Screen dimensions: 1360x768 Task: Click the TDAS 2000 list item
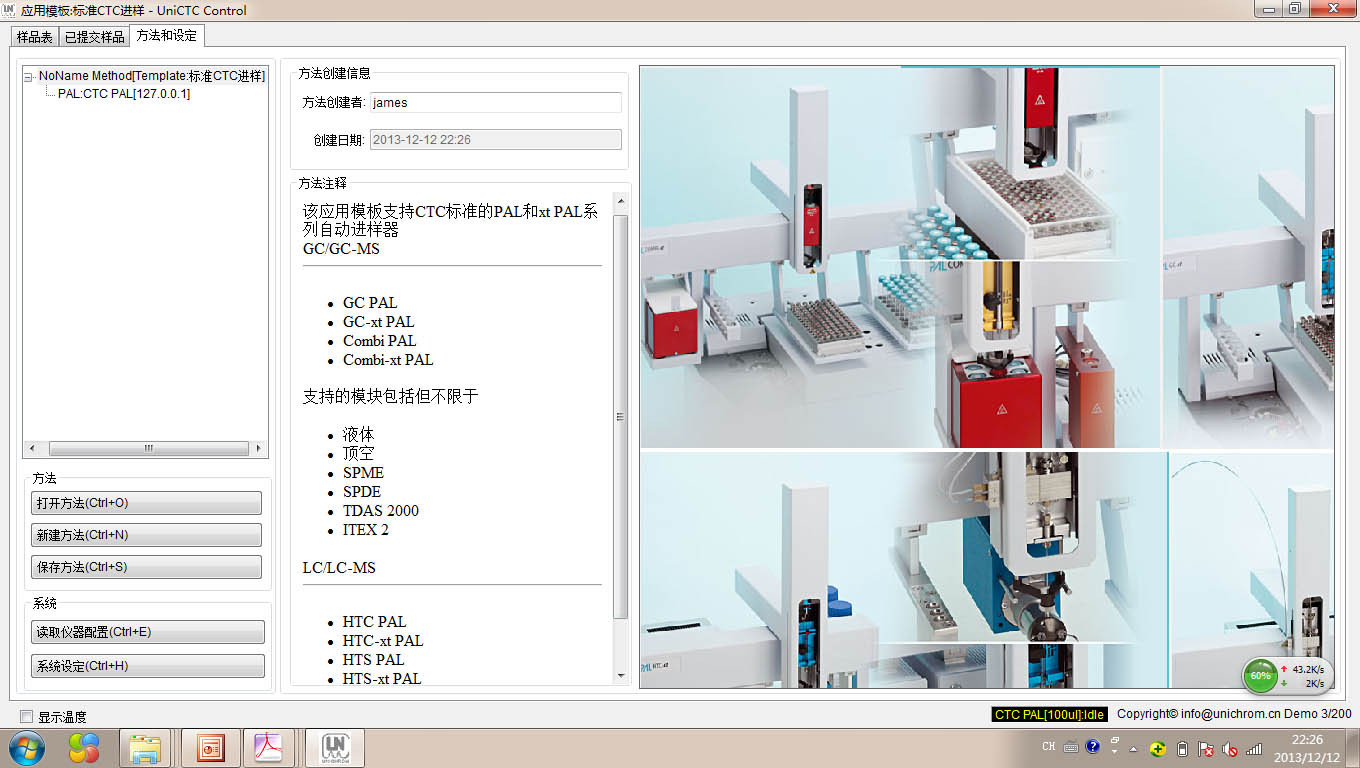381,510
